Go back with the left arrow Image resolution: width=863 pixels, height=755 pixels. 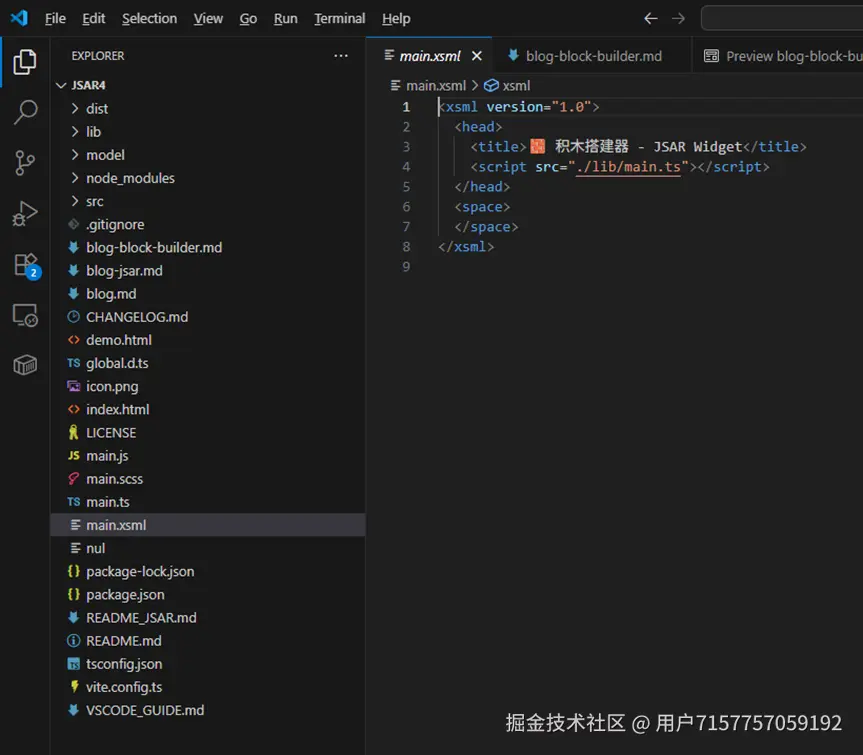[651, 19]
